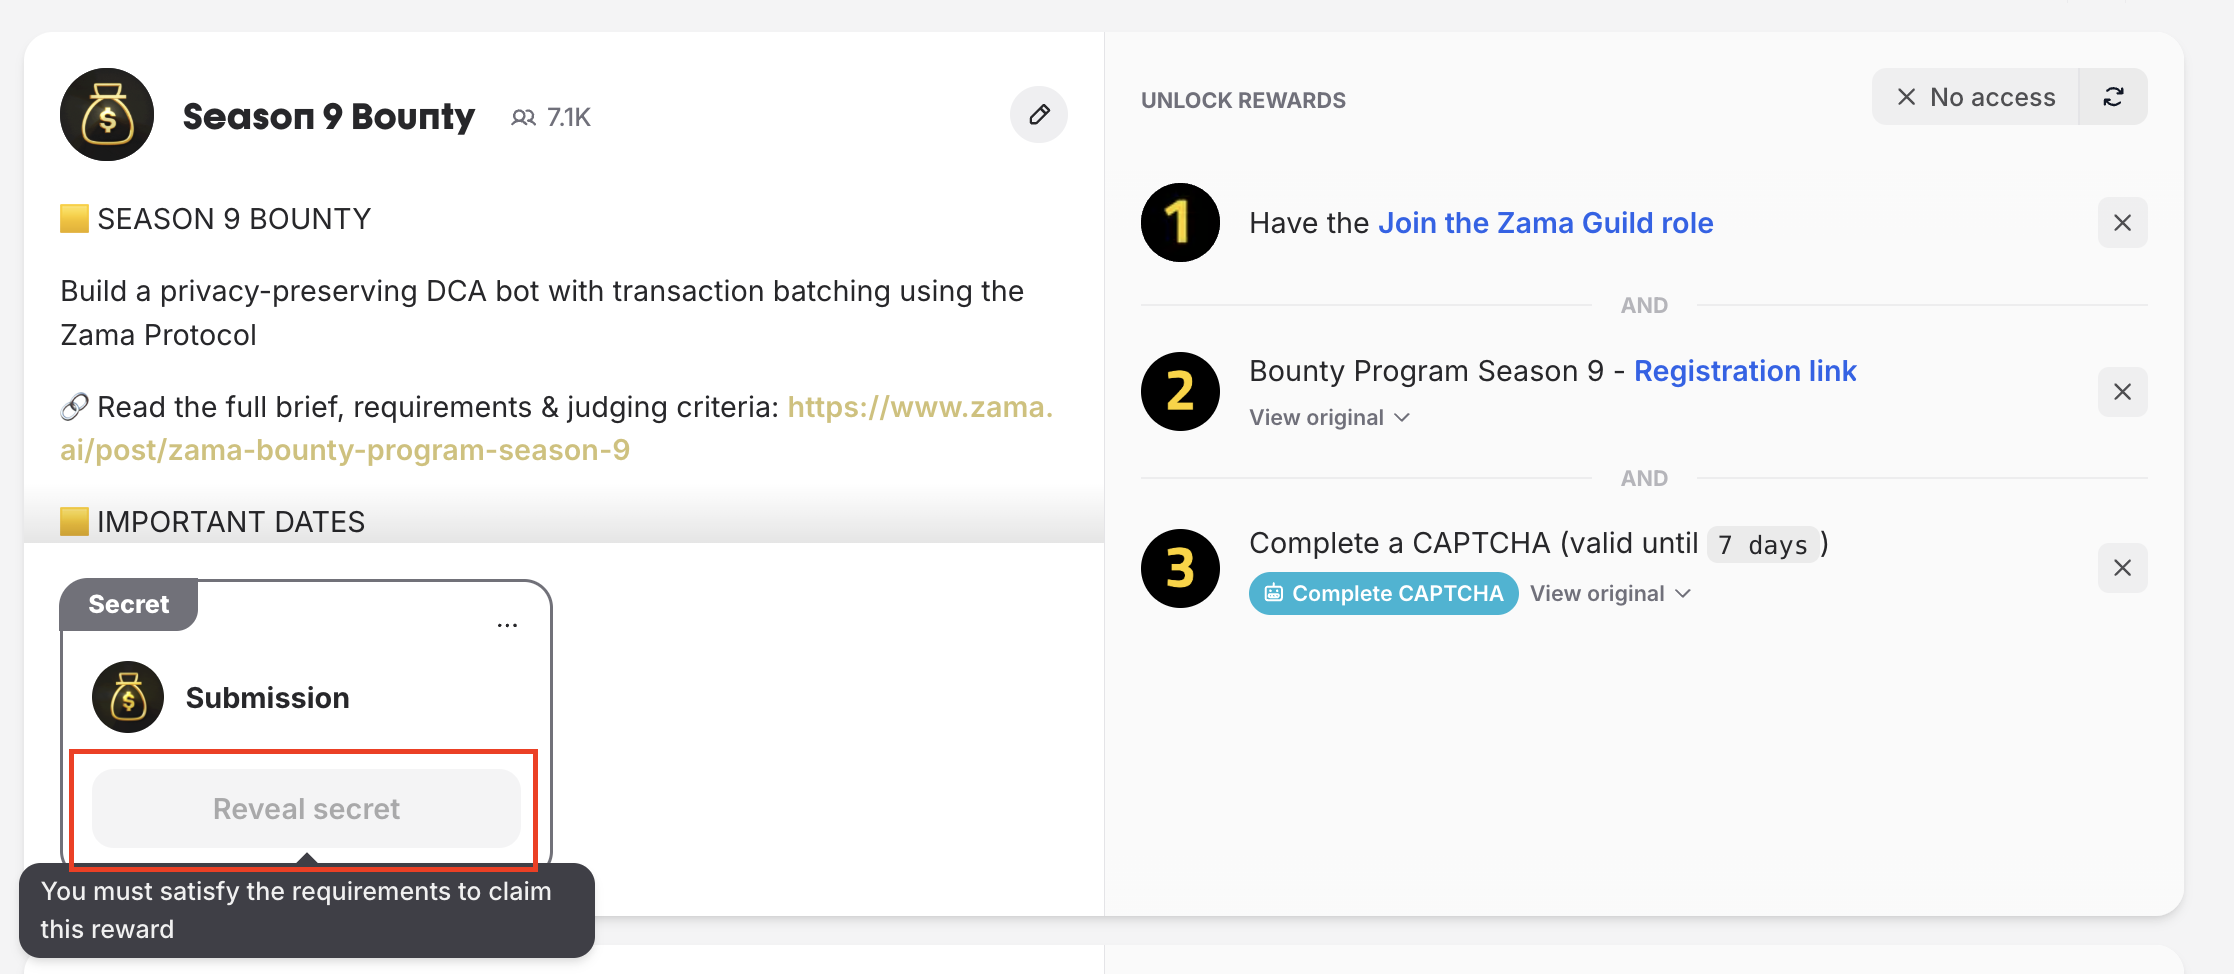Viewport: 2234px width, 974px height.
Task: Click the 7 days validity tag
Action: [1762, 545]
